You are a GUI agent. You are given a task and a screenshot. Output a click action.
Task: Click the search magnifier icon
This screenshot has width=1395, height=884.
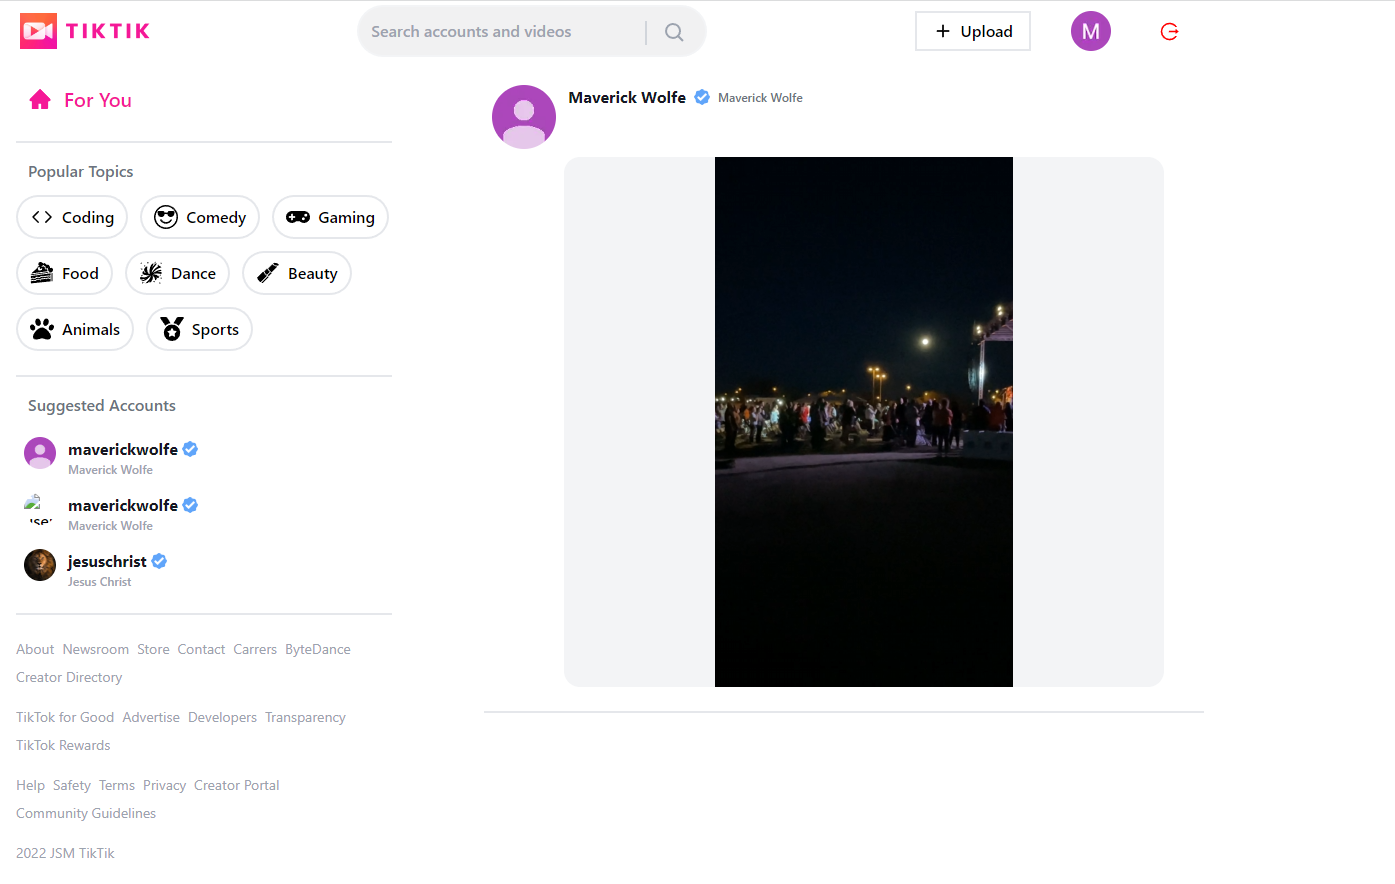[x=674, y=32]
